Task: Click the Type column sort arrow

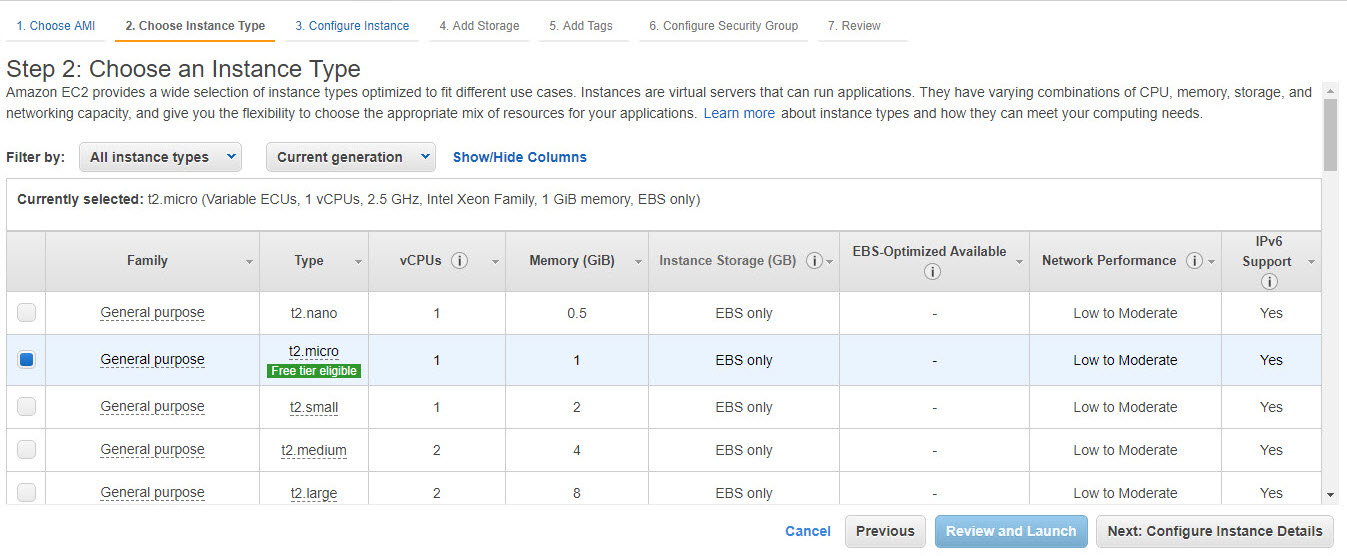Action: click(358, 262)
